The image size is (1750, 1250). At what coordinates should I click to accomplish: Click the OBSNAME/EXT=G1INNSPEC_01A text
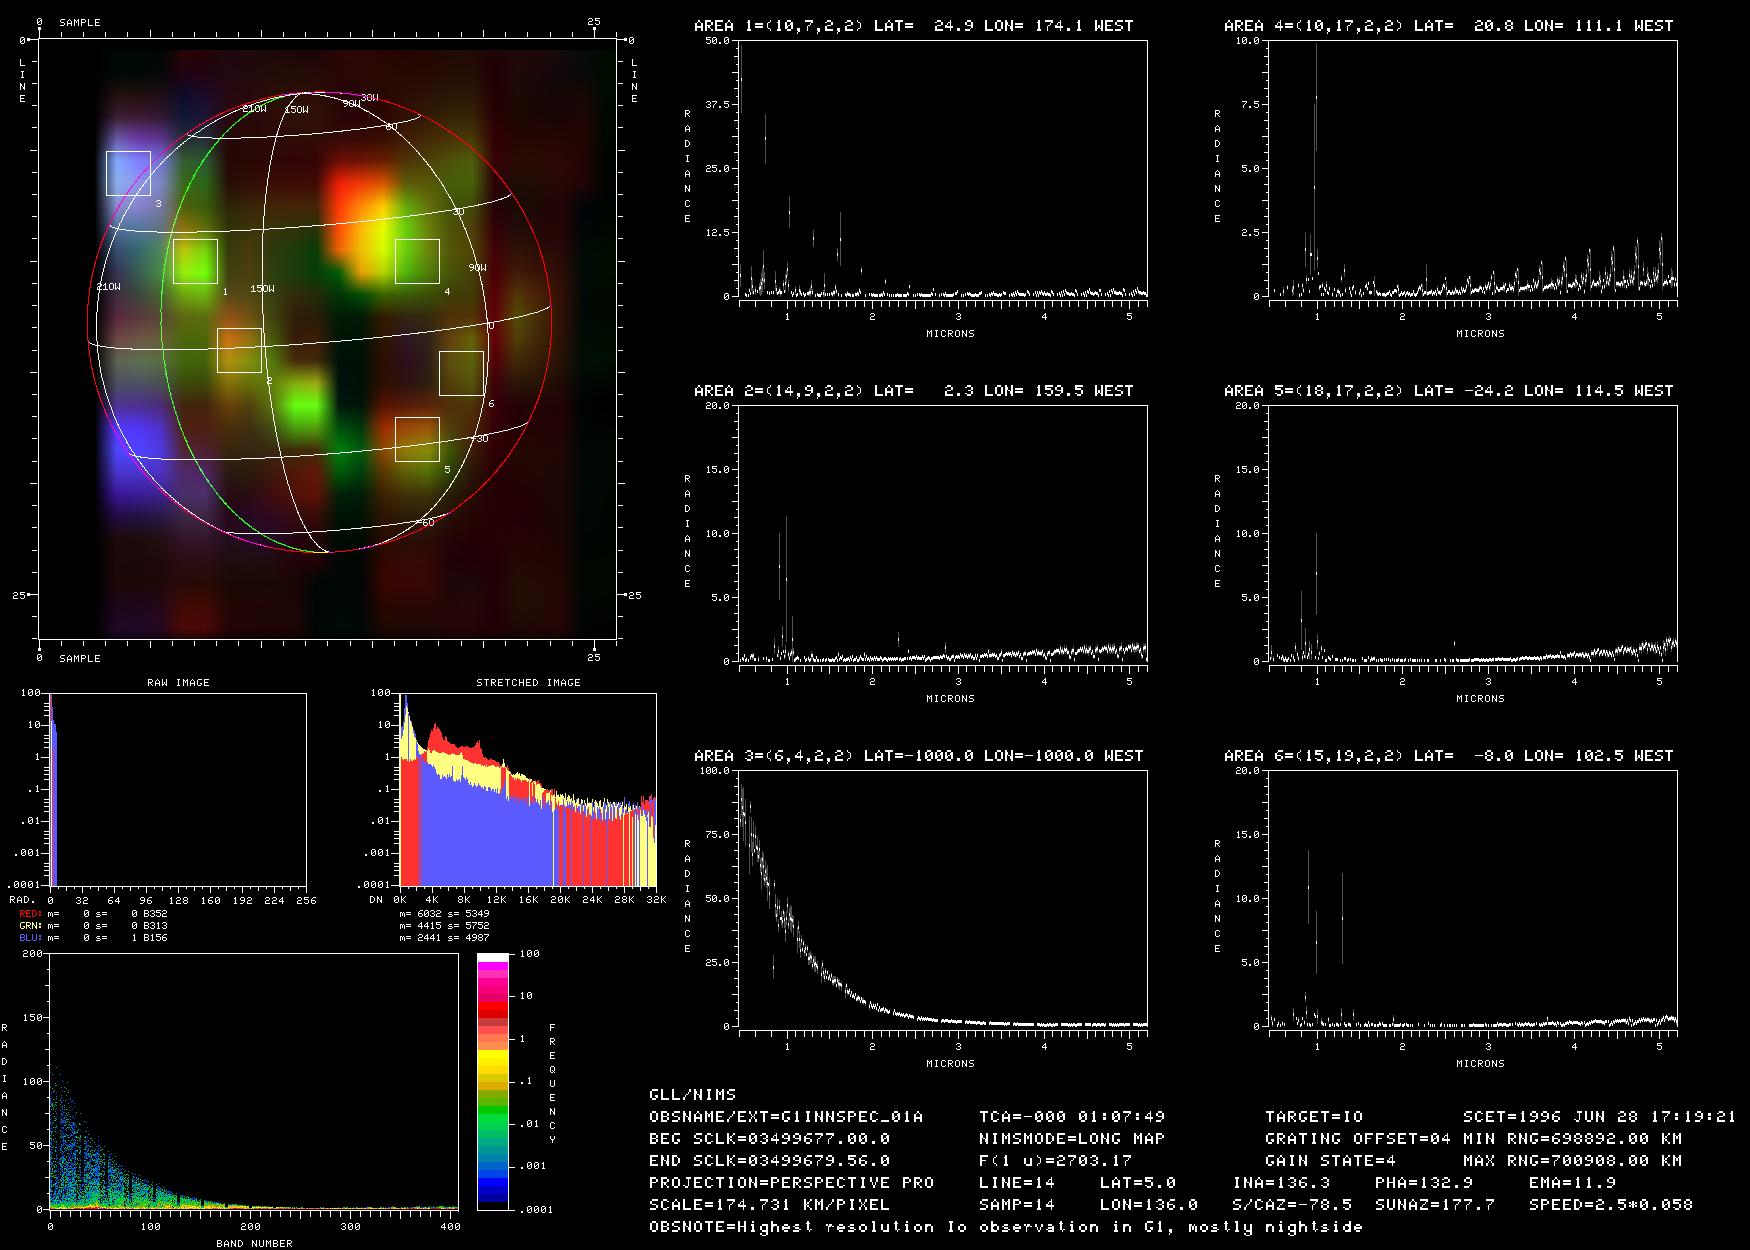786,1116
